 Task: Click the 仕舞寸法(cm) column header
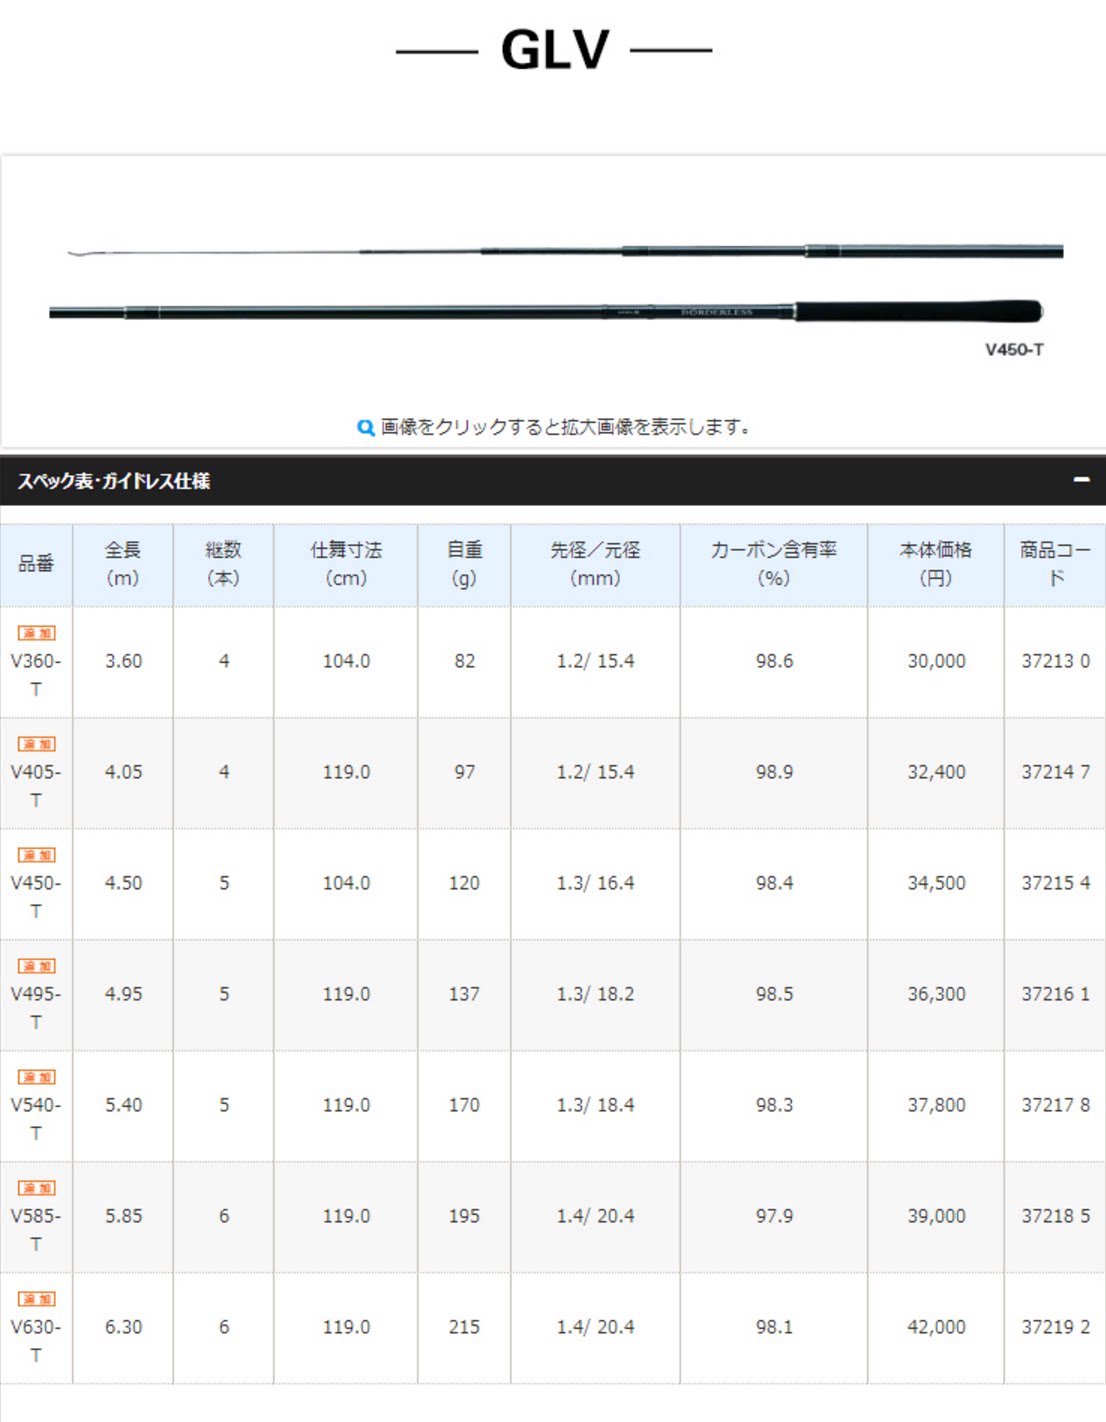(346, 564)
